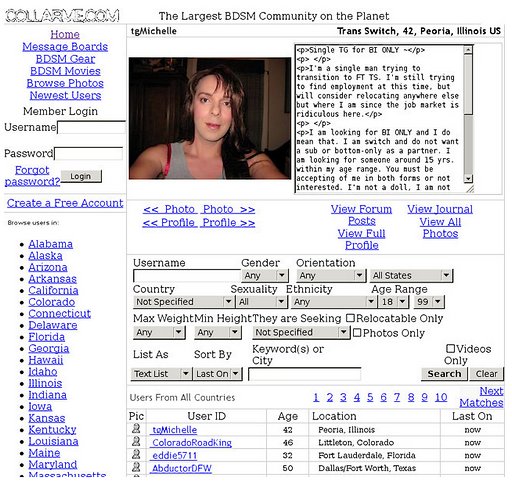Open the Sort By dropdown
This screenshot has height=485, width=512.
(x=218, y=374)
